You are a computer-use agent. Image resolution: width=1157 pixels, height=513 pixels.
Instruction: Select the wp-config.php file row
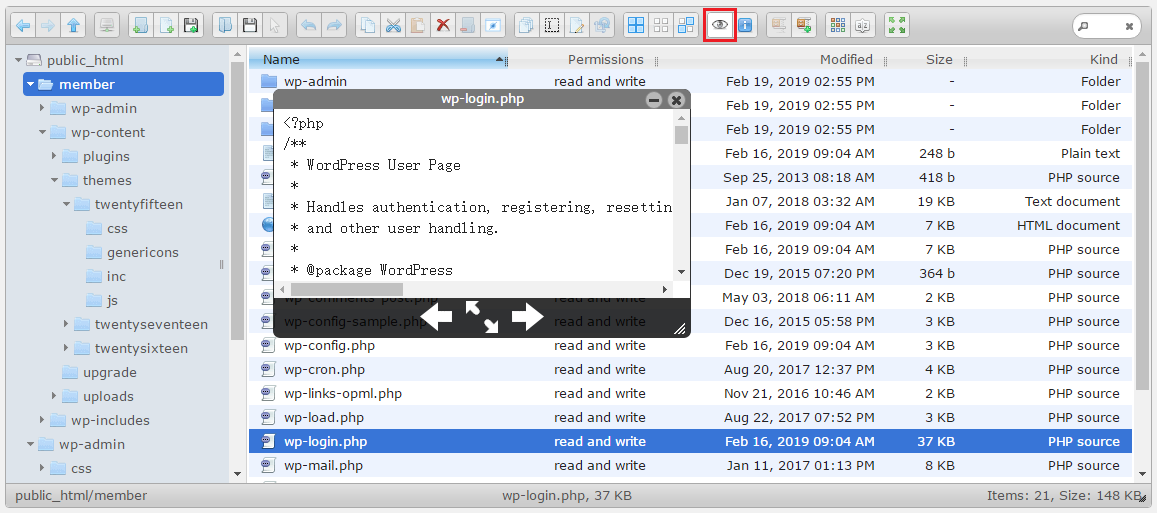tap(690, 345)
